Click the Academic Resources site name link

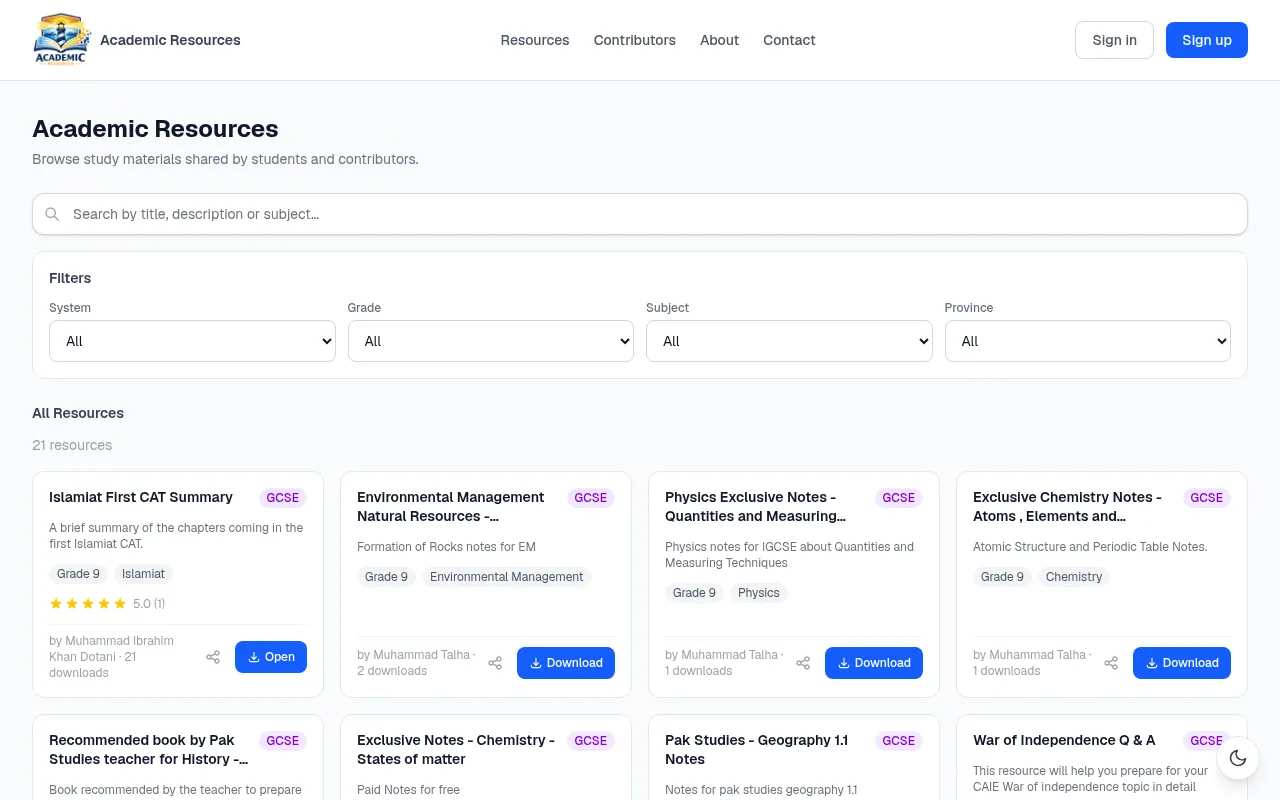click(x=170, y=40)
